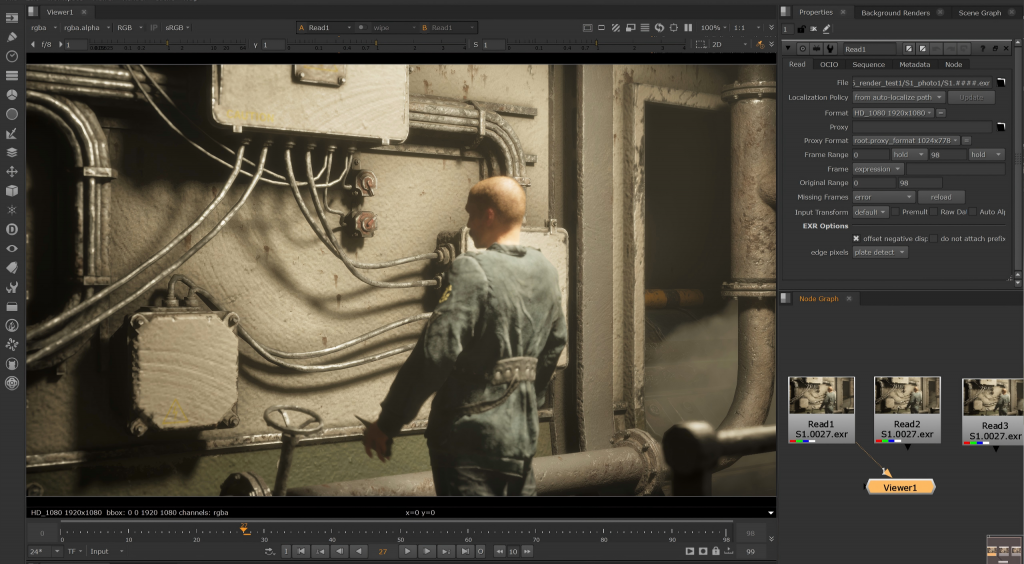Viewport: 1024px width, 564px height.
Task: Open the Draw tools brush icon
Action: point(12,37)
